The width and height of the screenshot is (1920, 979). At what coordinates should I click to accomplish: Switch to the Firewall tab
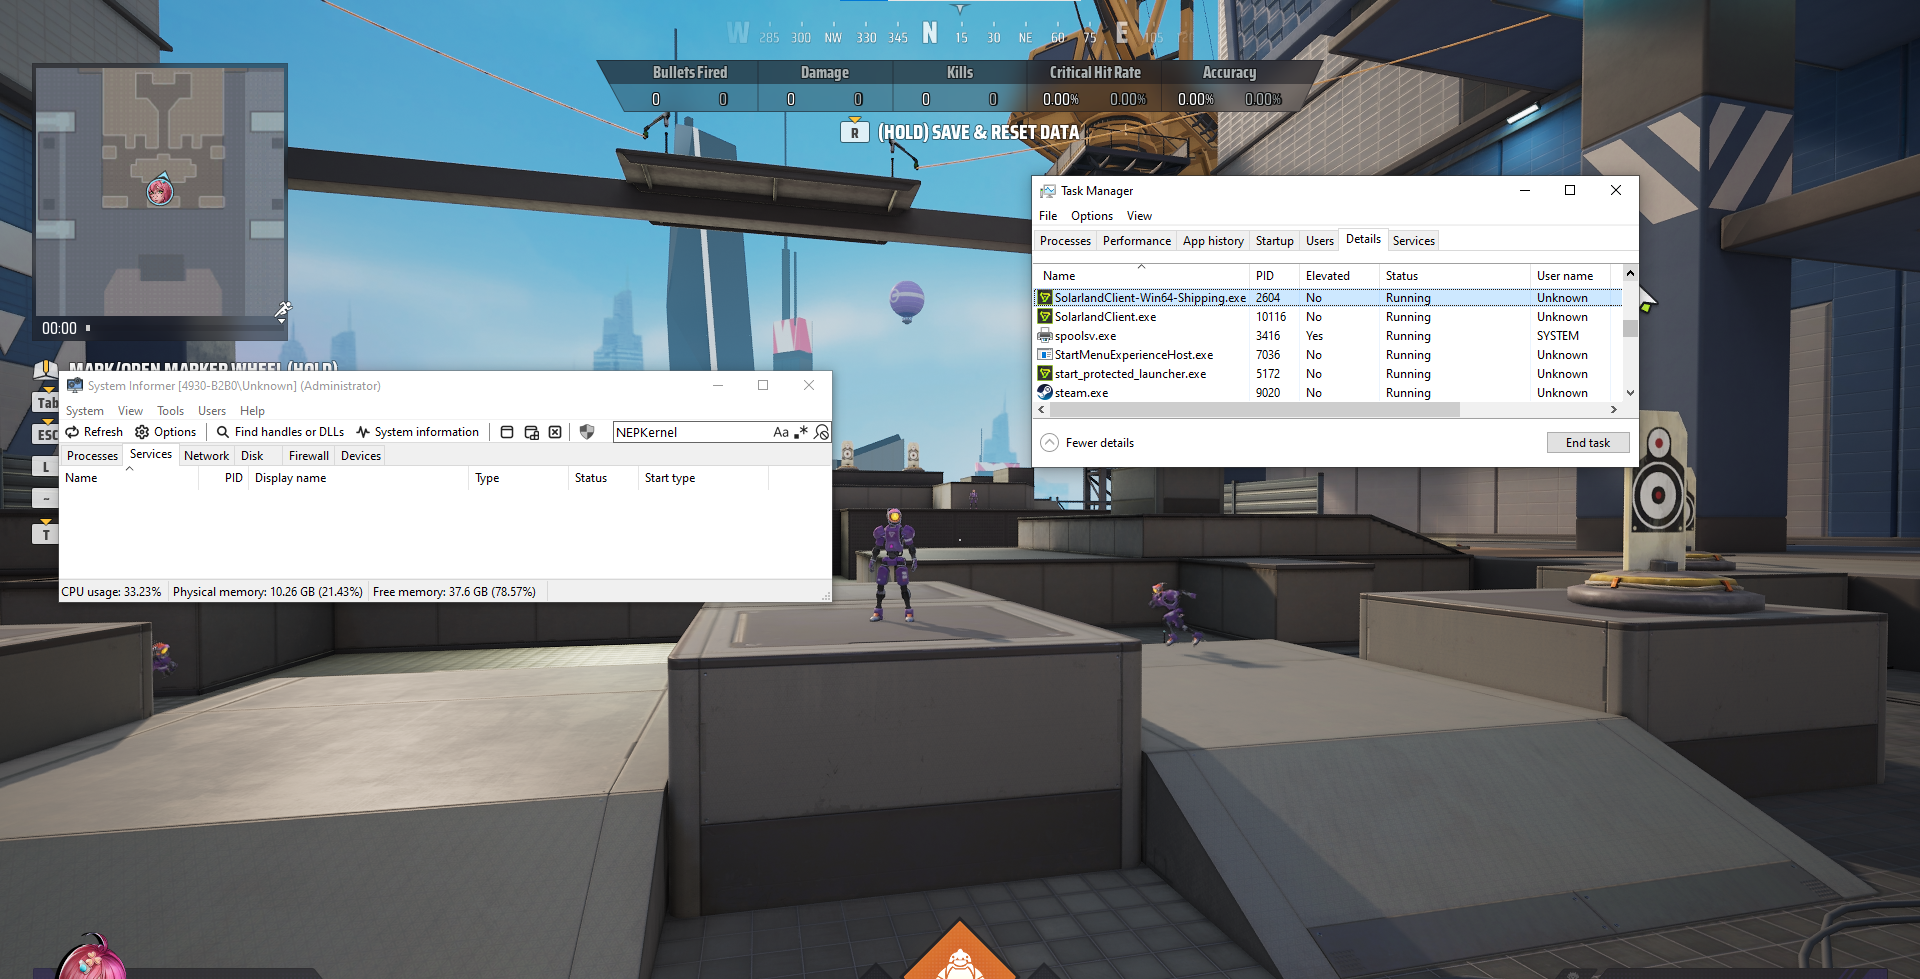pyautogui.click(x=308, y=456)
